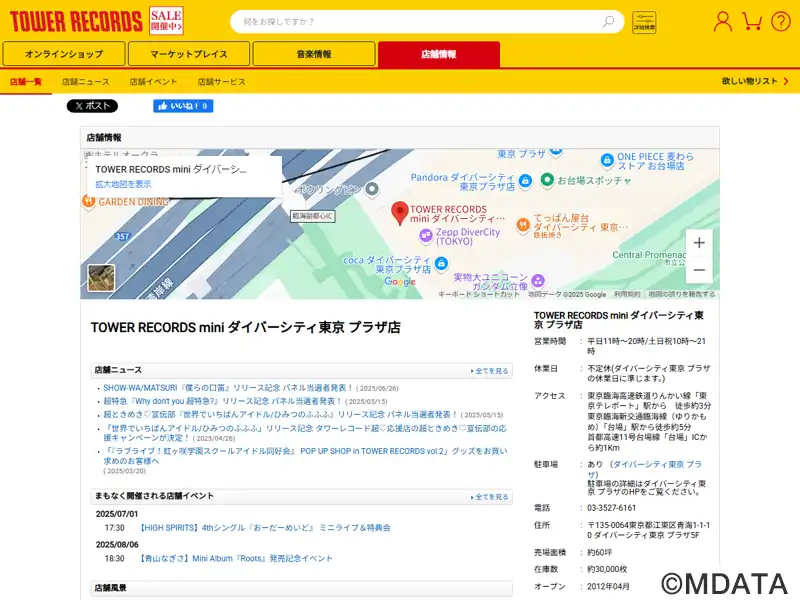Click coca ダイバーシティ shop marker

tap(441, 263)
